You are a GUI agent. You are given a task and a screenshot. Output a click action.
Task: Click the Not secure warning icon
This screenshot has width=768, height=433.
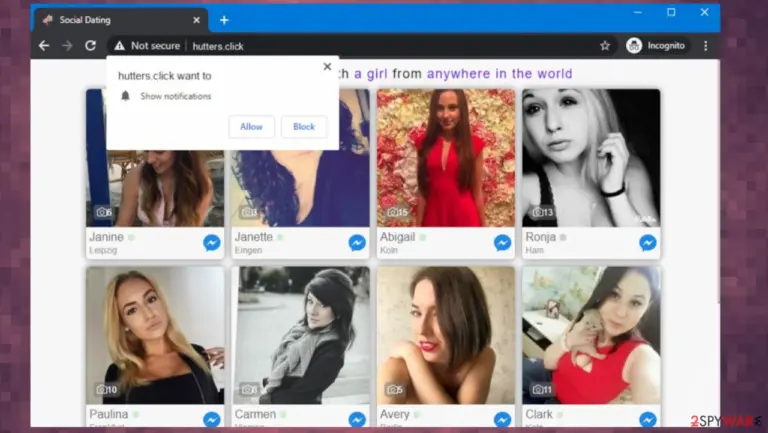point(120,46)
